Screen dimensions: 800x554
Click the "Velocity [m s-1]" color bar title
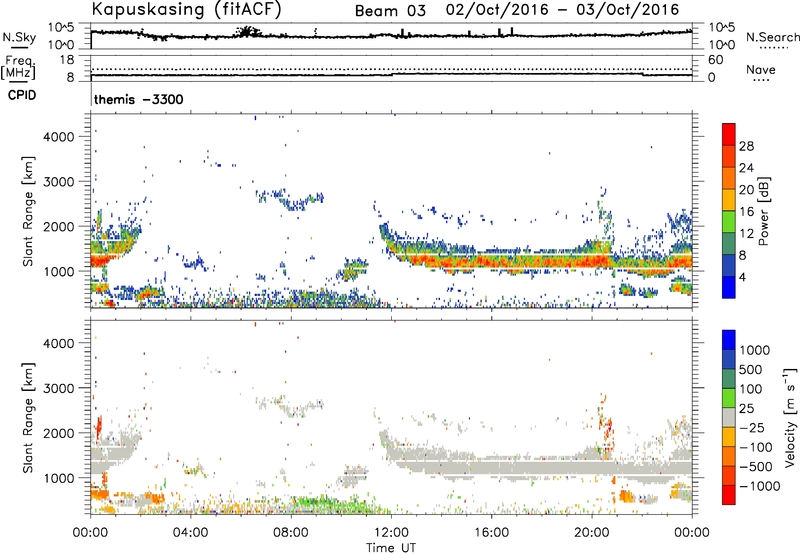point(790,417)
